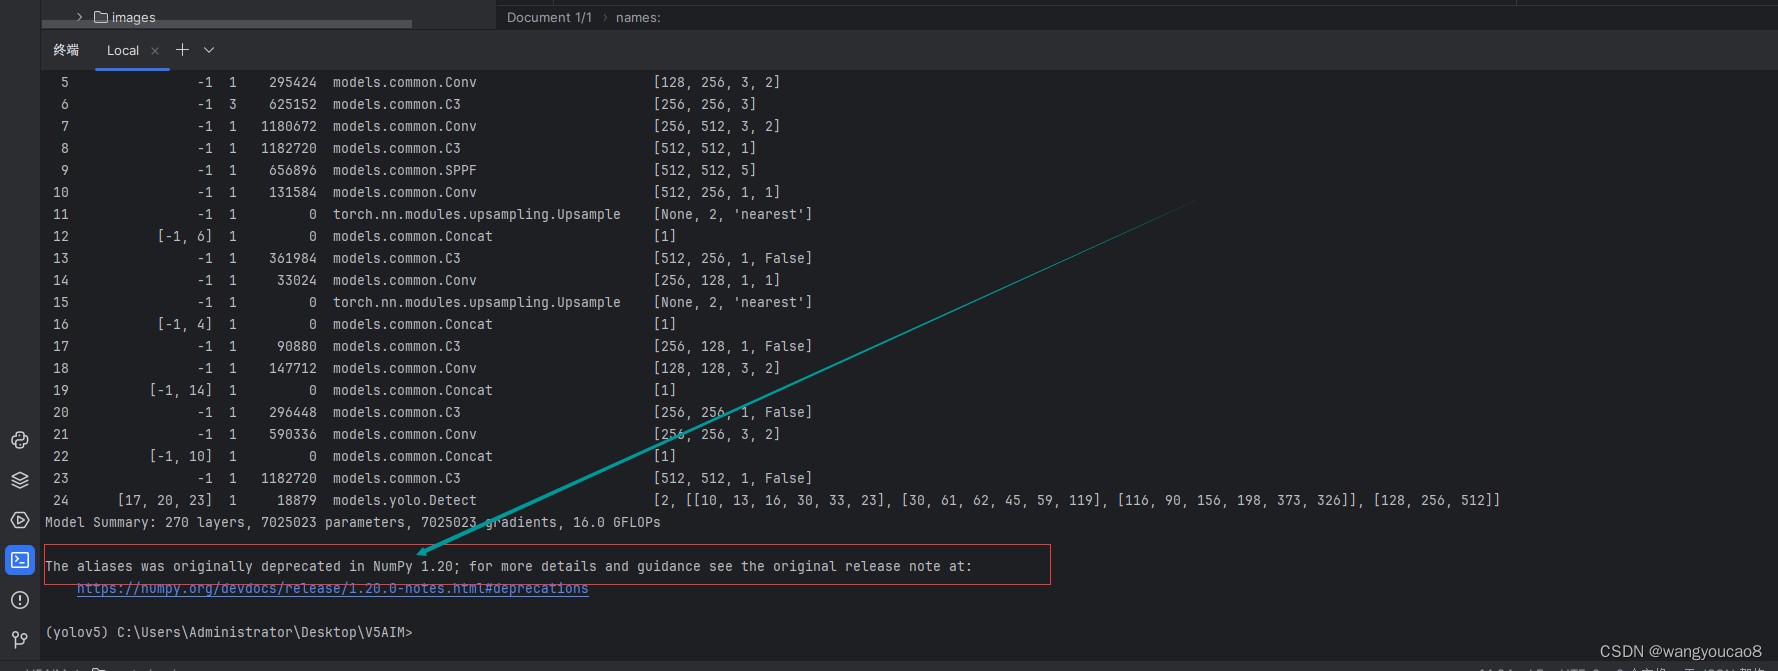Open the terminal options dropdown arrow
This screenshot has height=671, width=1778.
(x=209, y=50)
